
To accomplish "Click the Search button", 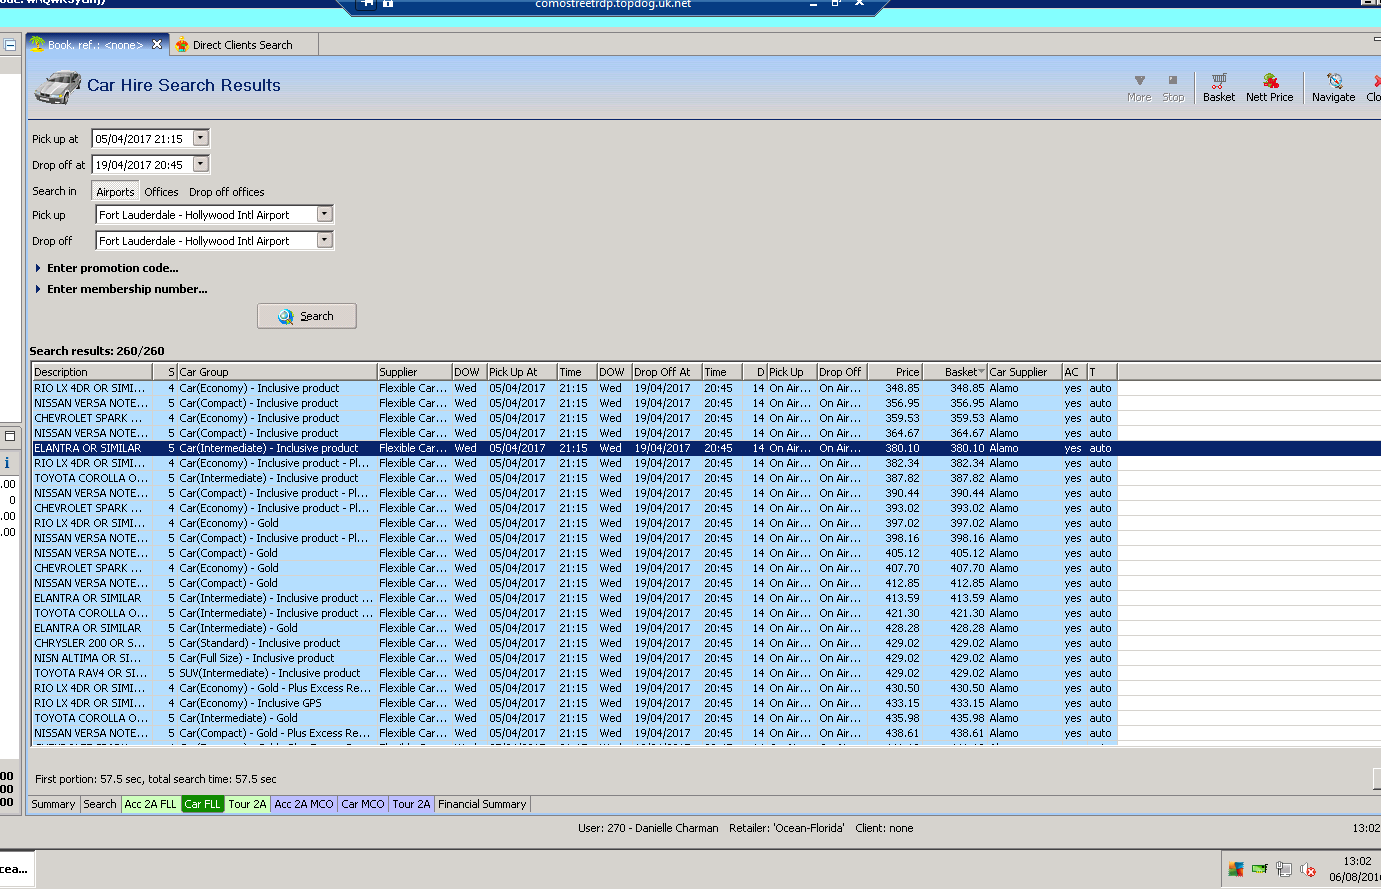I will pos(307,316).
